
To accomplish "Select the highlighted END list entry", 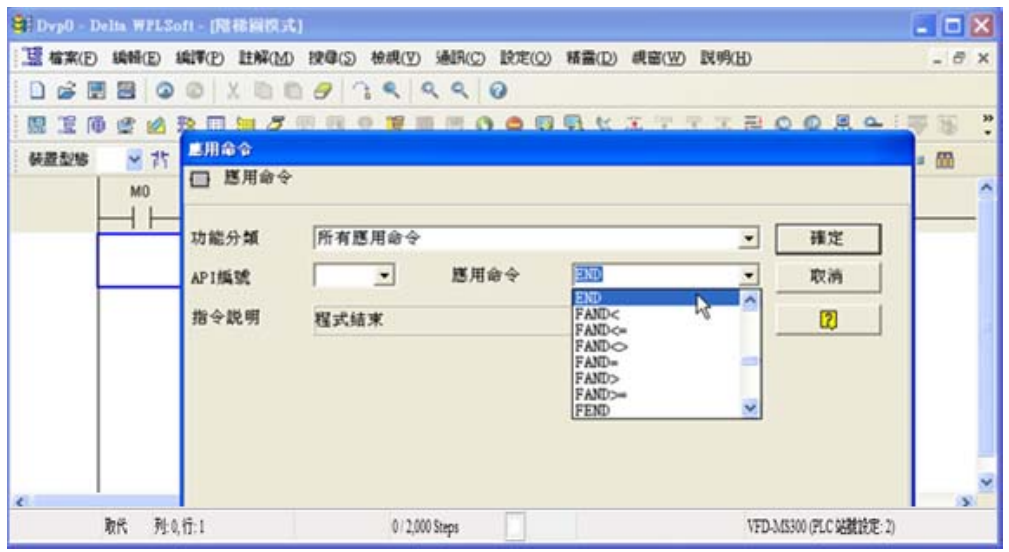I will (x=590, y=297).
